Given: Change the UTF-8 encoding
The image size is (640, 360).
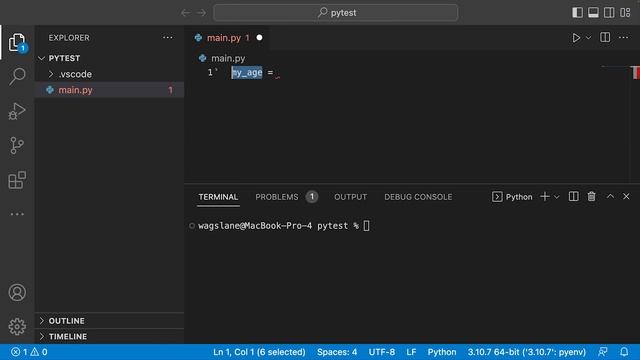Looking at the screenshot, I should pyautogui.click(x=382, y=352).
